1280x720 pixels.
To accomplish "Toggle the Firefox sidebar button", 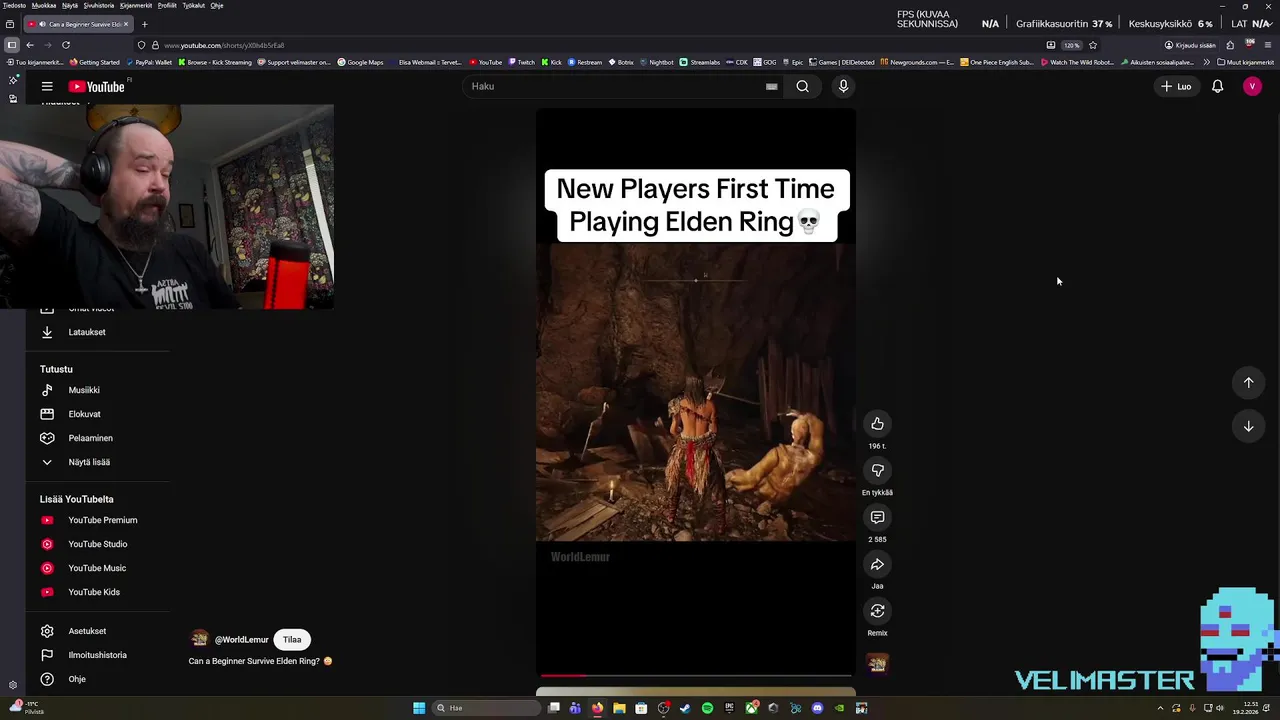I will [x=11, y=45].
